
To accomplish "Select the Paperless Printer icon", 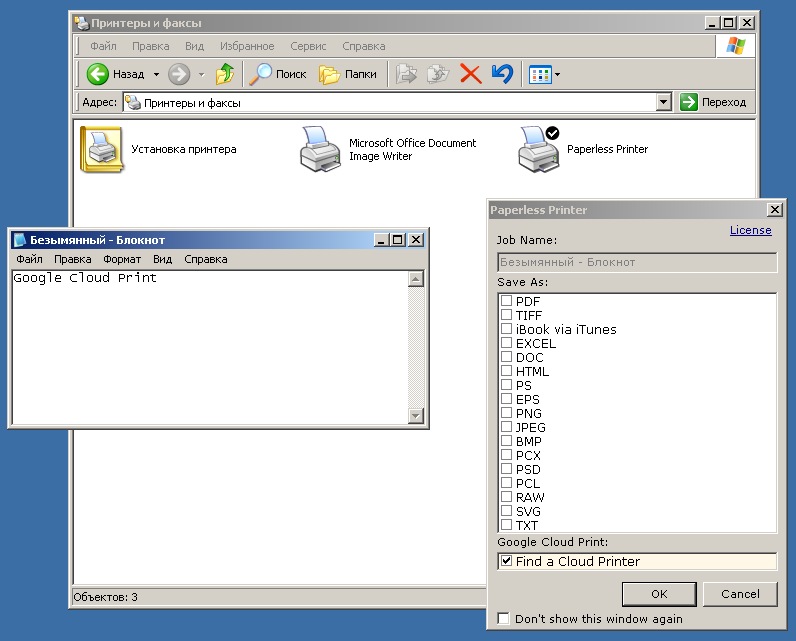I will tap(539, 149).
